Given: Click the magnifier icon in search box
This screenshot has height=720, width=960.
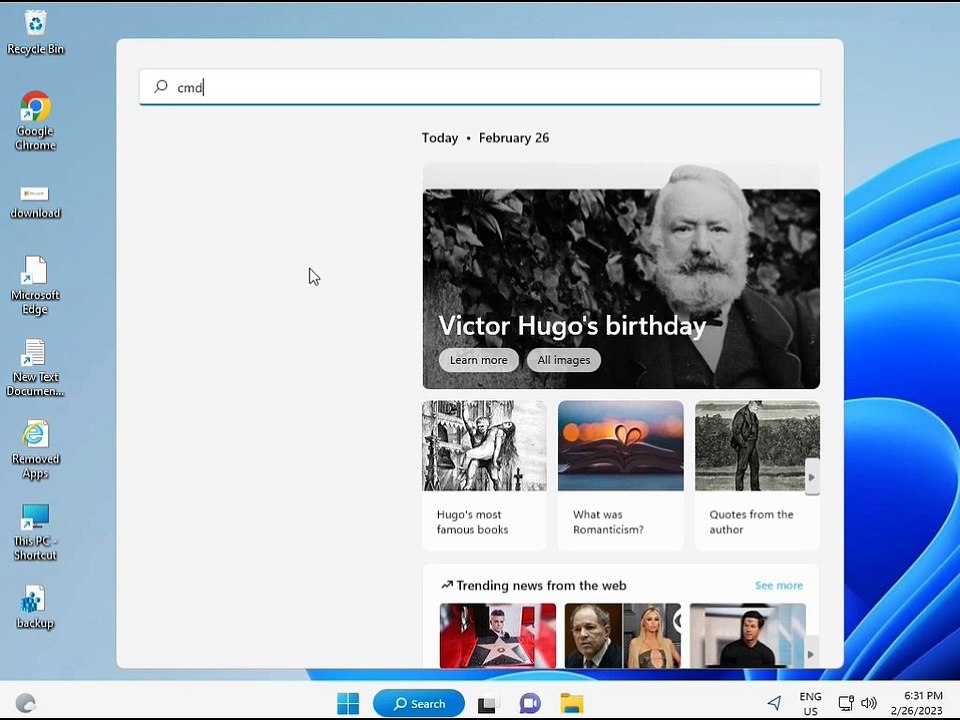Looking at the screenshot, I should click(161, 86).
